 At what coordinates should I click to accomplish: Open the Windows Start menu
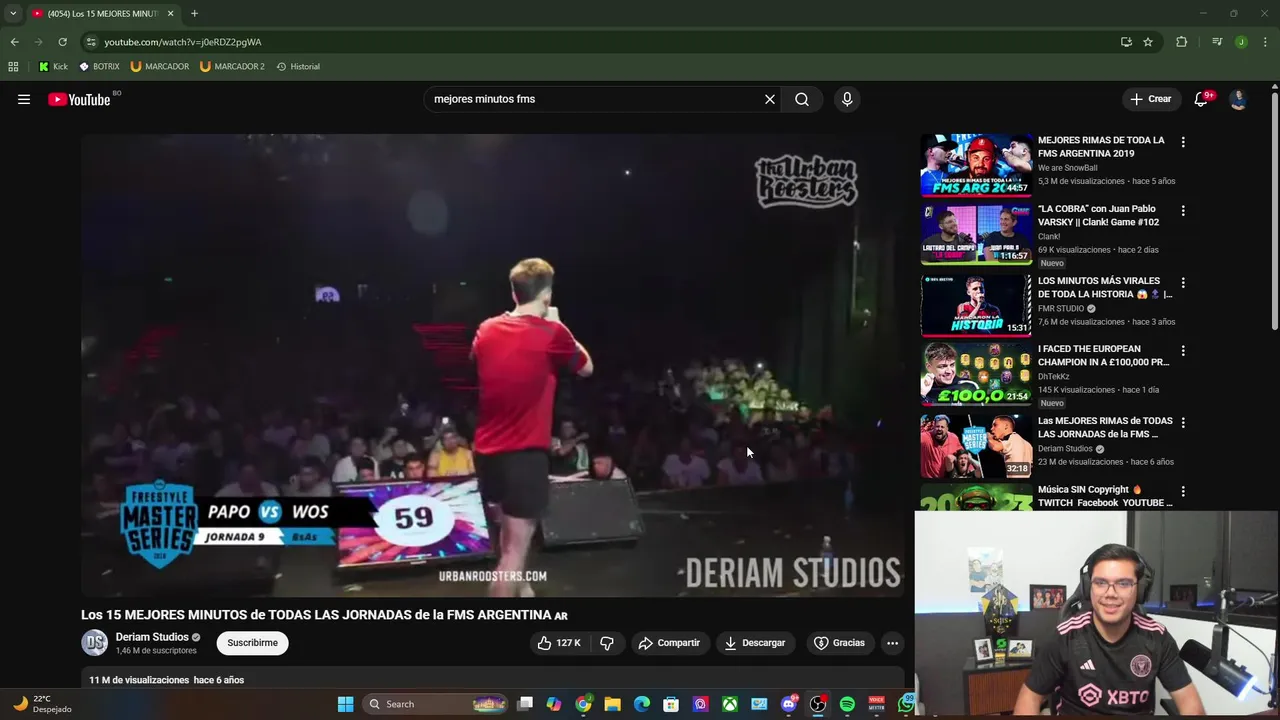point(345,704)
